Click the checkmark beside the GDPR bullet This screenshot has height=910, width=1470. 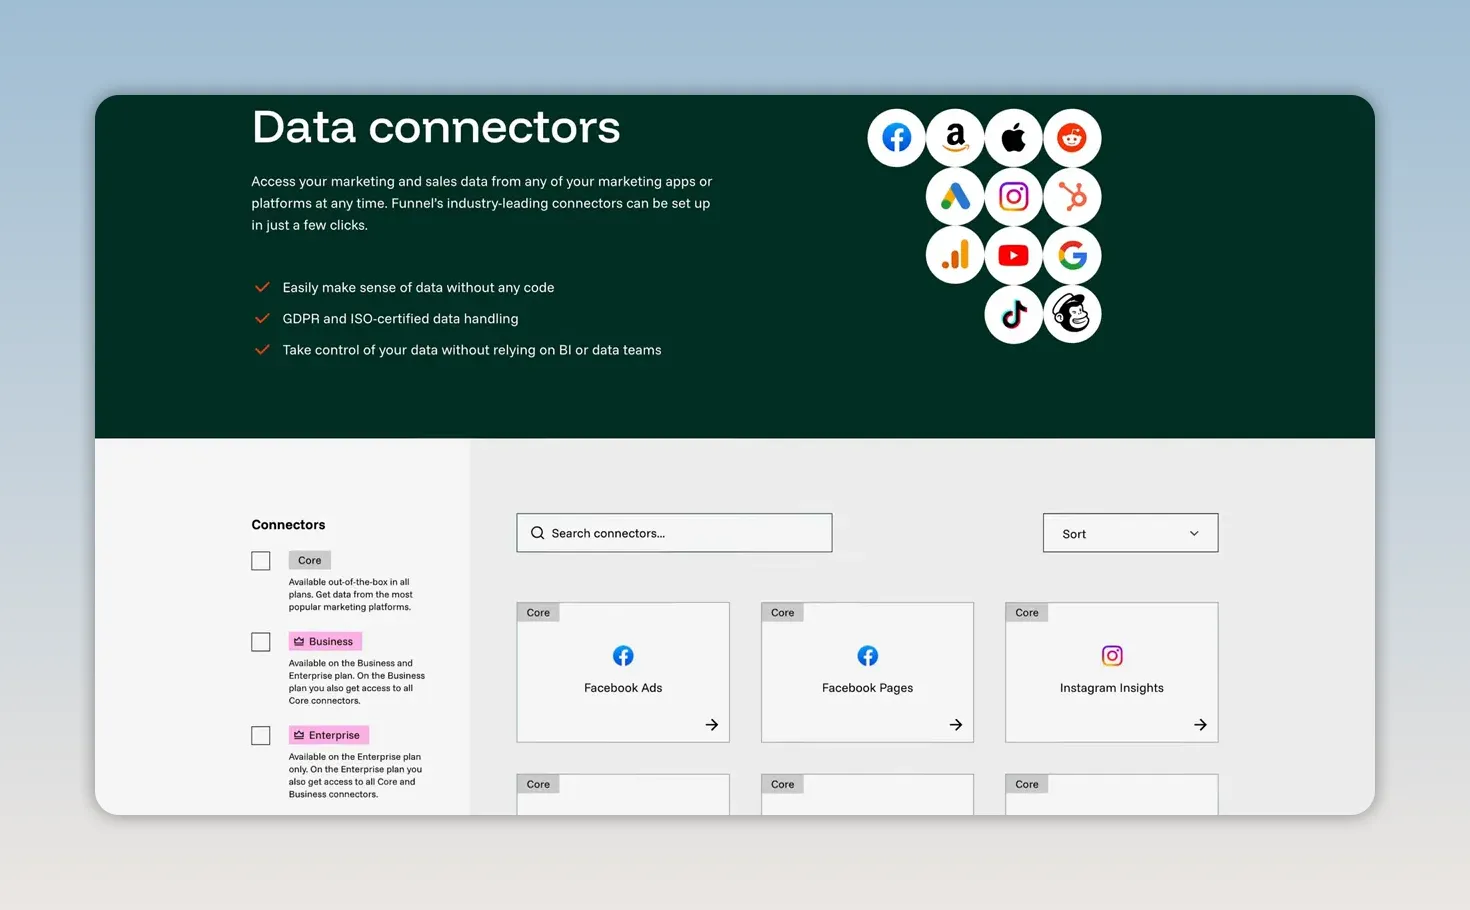pyautogui.click(x=262, y=319)
